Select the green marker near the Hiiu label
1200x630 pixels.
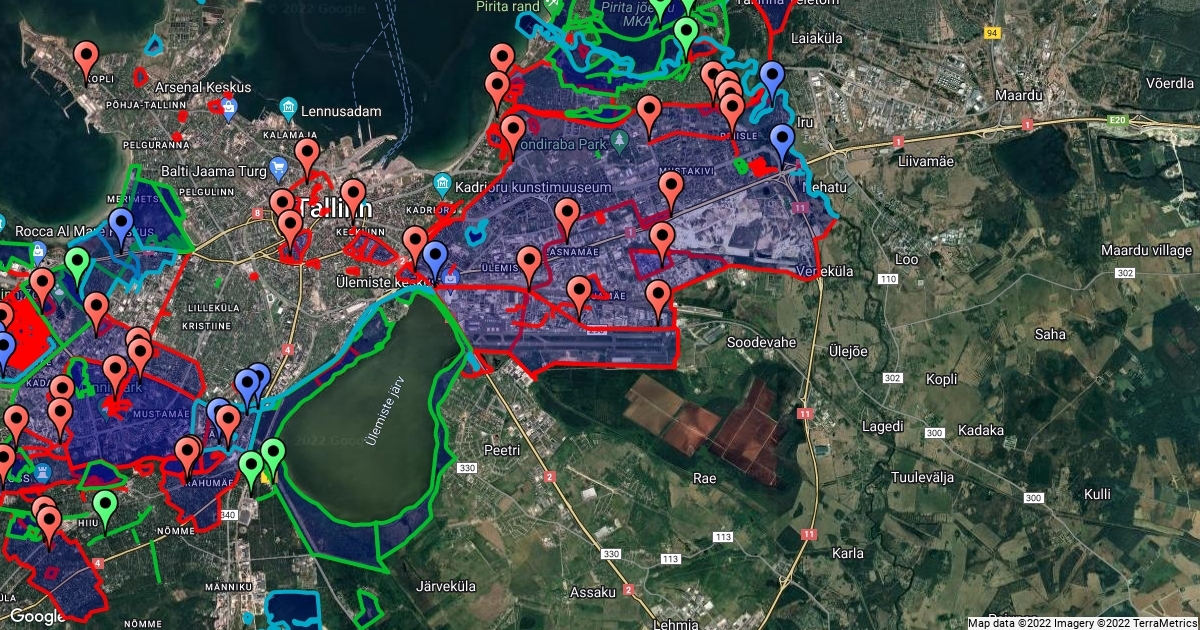(x=104, y=509)
